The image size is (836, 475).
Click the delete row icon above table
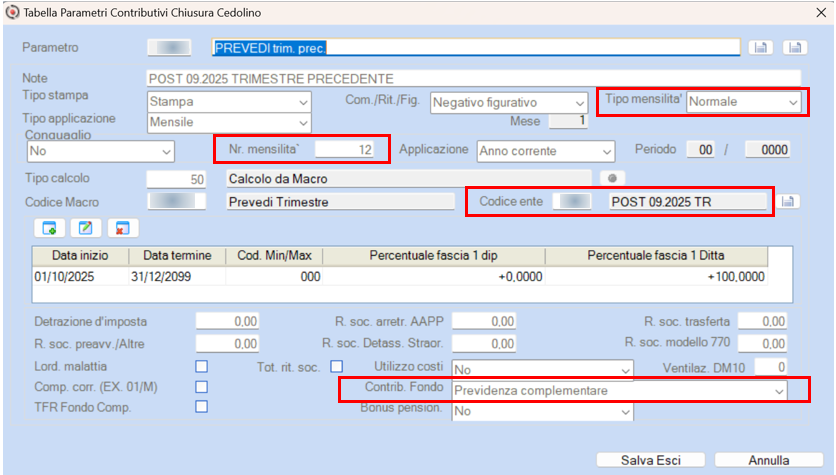click(x=123, y=228)
